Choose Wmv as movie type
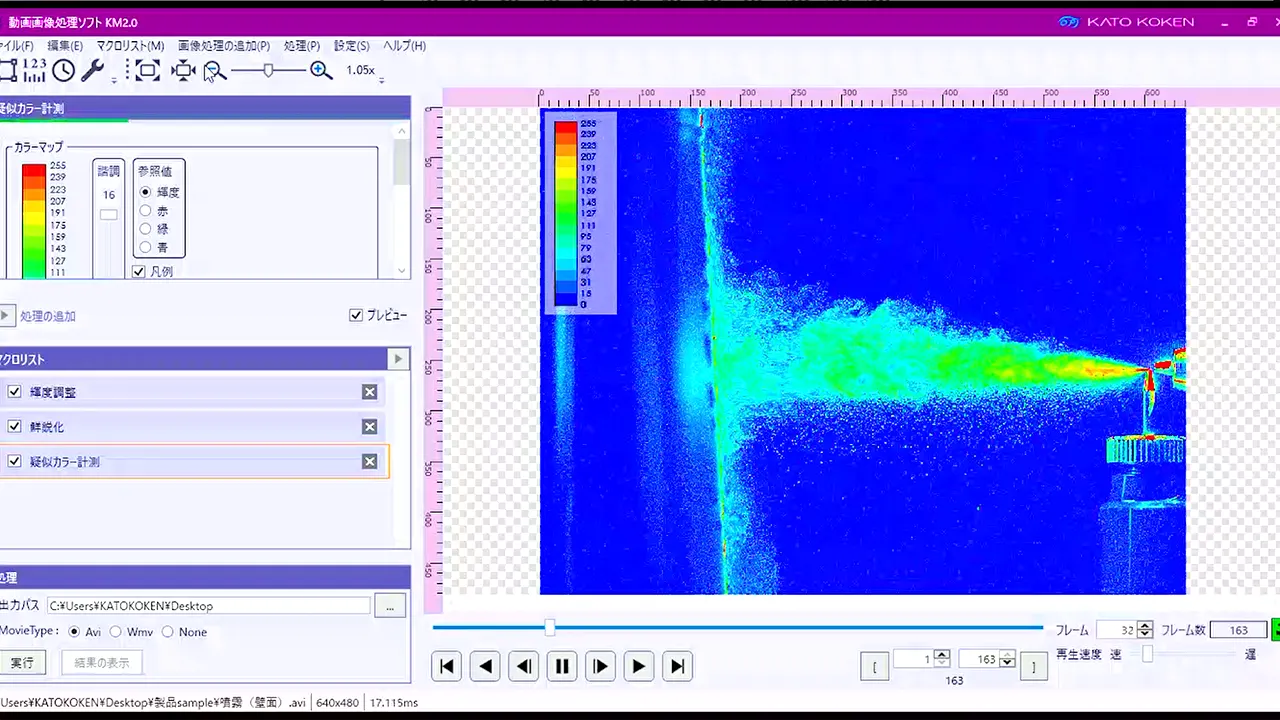The image size is (1280, 720). [116, 632]
